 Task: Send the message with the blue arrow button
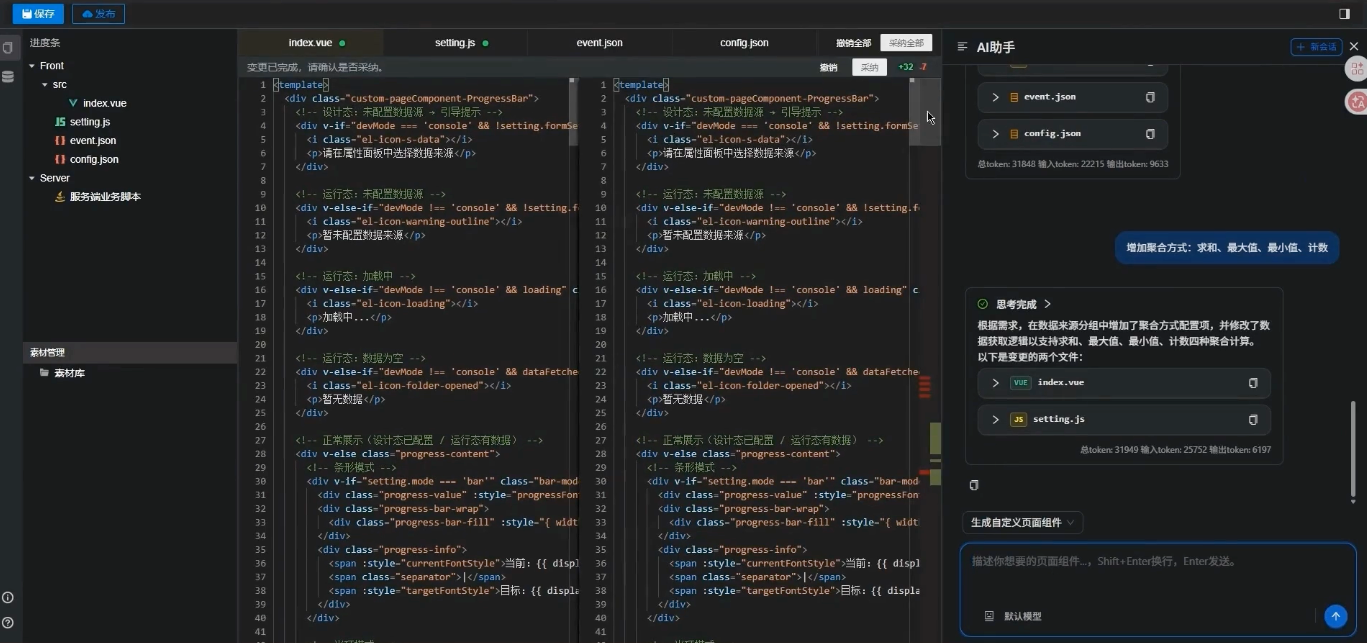(x=1335, y=616)
